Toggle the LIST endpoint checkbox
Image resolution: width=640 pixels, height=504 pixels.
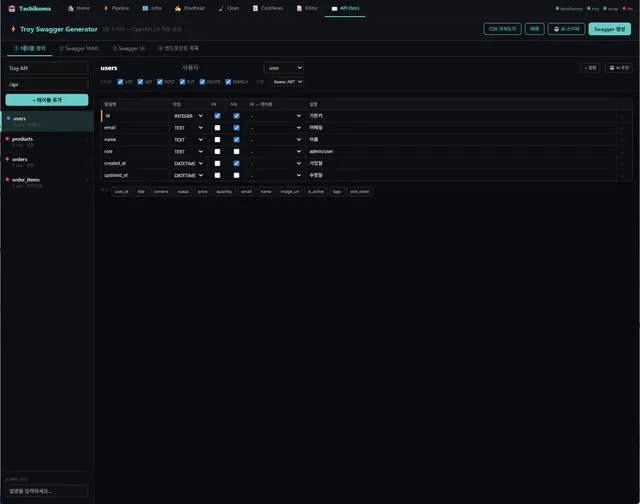(120, 82)
